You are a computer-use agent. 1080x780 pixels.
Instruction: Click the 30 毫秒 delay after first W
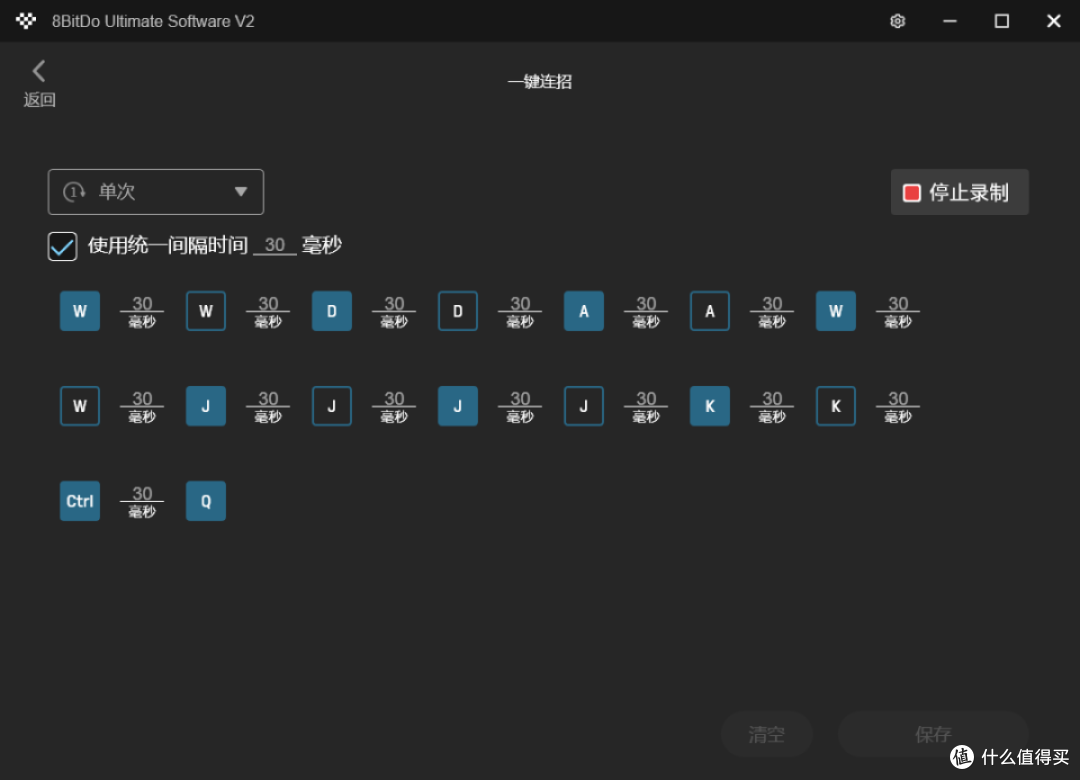coord(142,311)
